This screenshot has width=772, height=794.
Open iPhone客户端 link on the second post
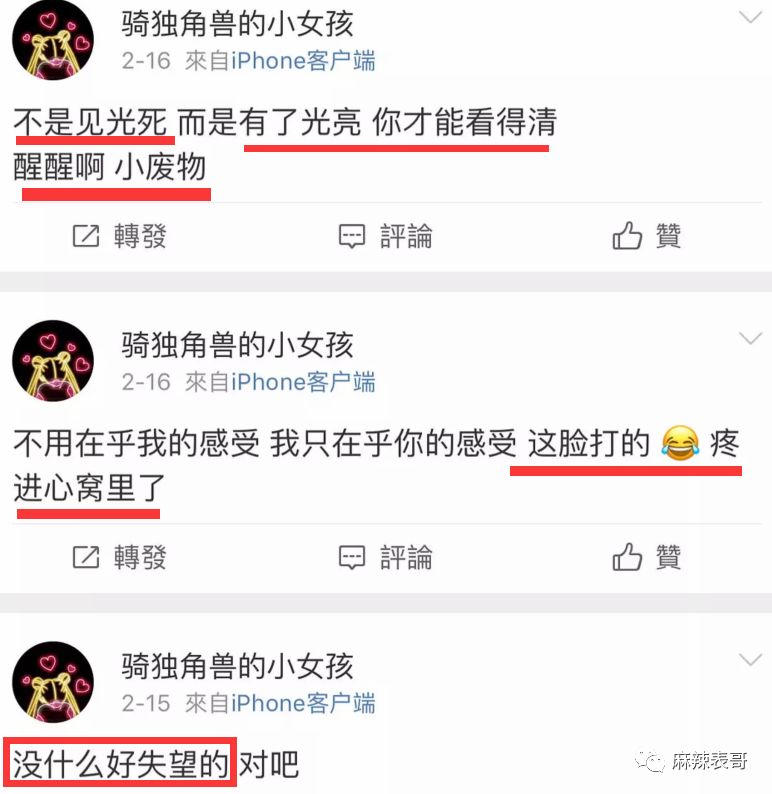(303, 382)
